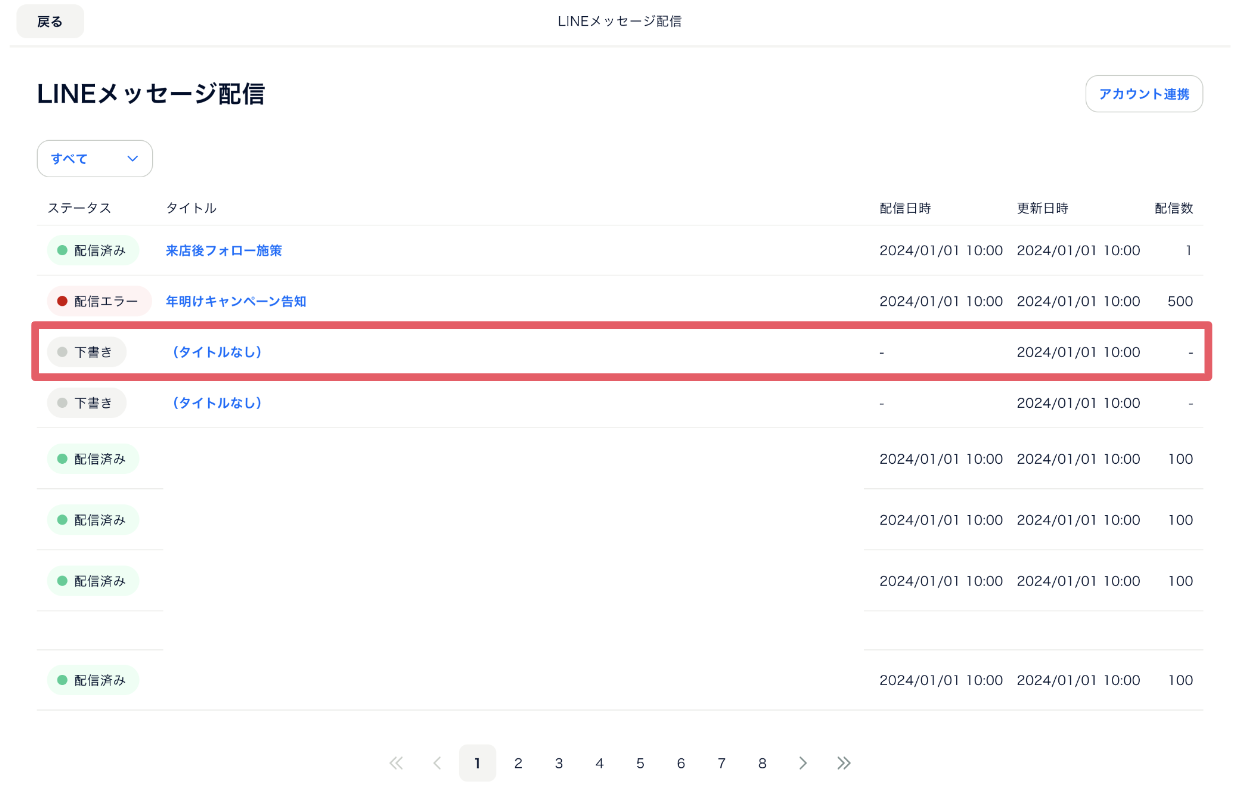
Task: Go to pagination page 4
Action: click(x=599, y=763)
